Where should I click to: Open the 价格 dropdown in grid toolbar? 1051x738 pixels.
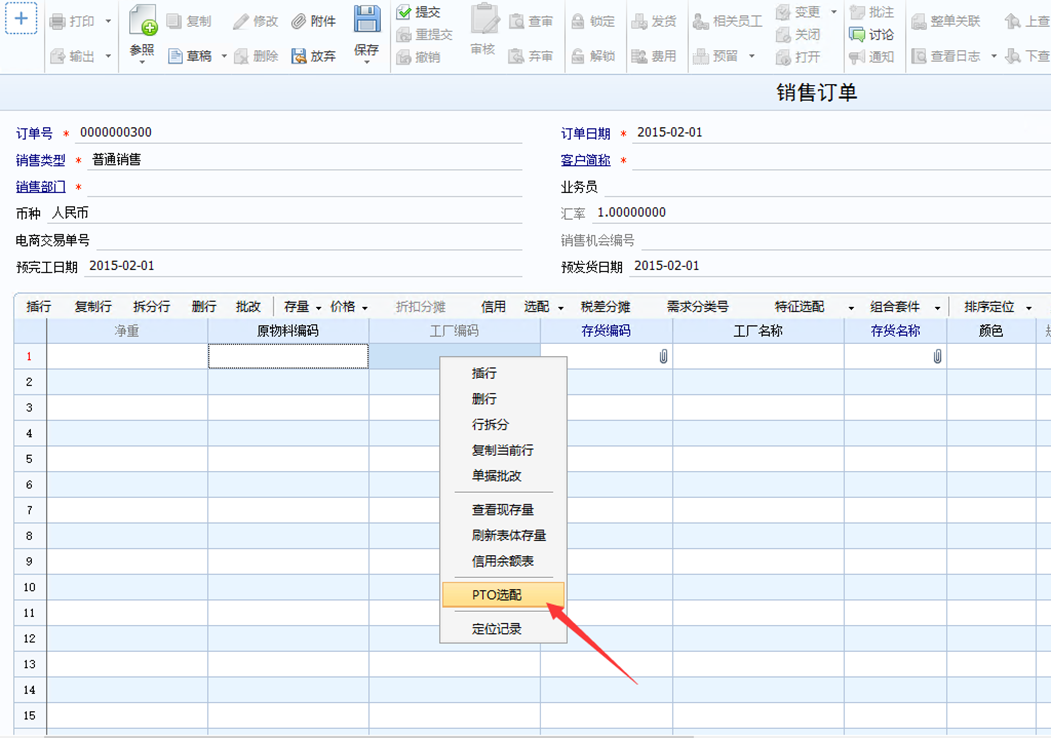365,308
